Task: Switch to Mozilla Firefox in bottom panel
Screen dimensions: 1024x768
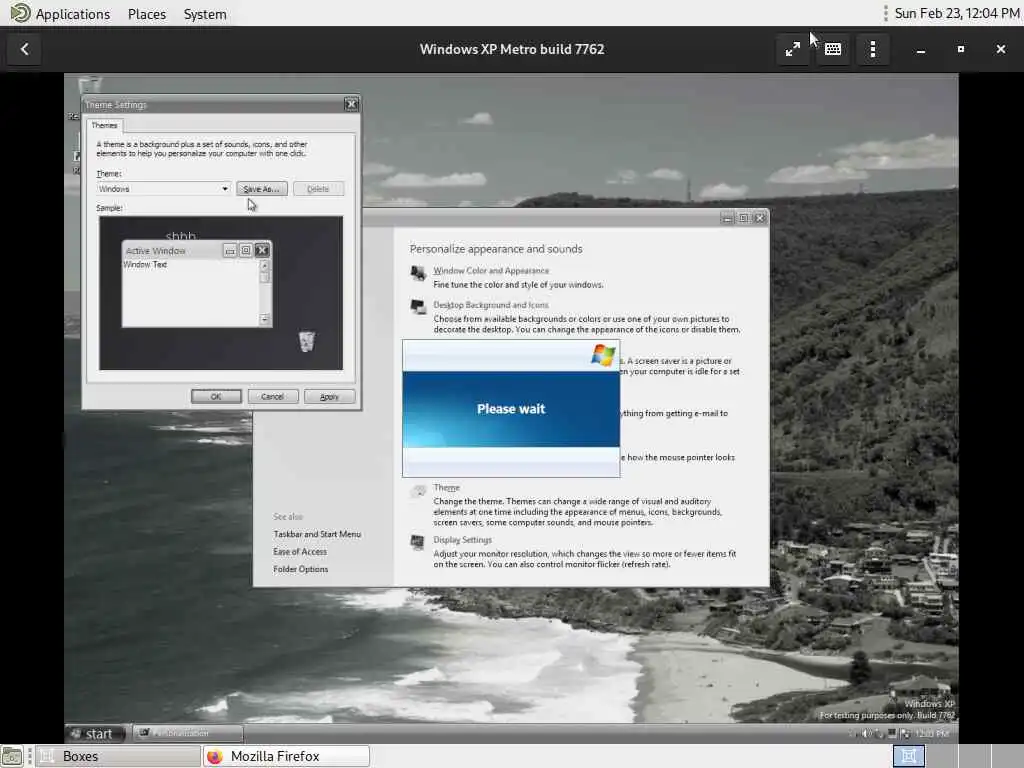Action: click(286, 756)
